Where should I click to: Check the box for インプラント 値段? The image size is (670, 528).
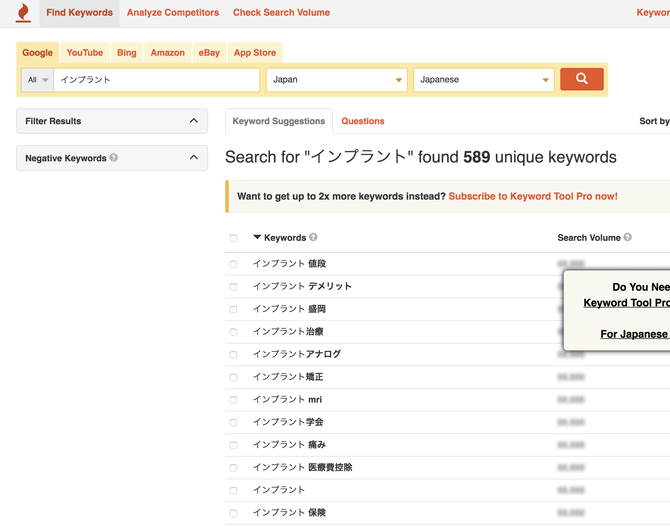[x=234, y=264]
